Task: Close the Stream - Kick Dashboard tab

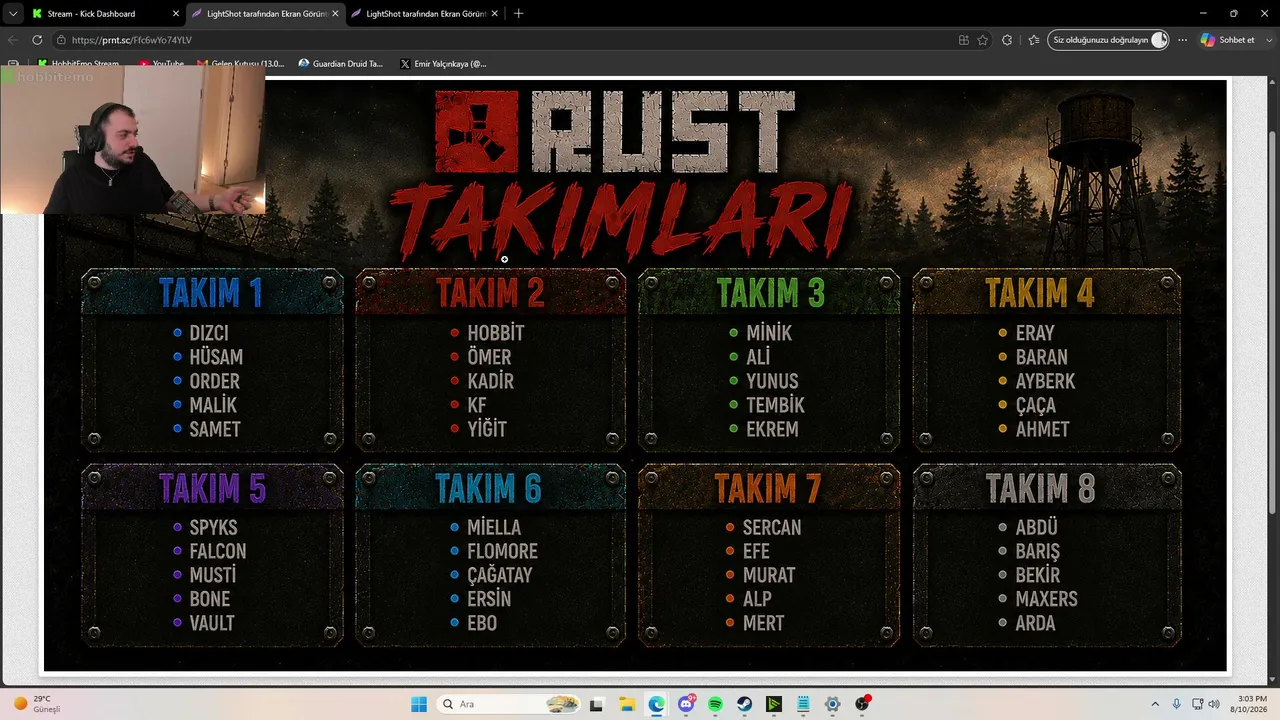Action: coord(176,14)
